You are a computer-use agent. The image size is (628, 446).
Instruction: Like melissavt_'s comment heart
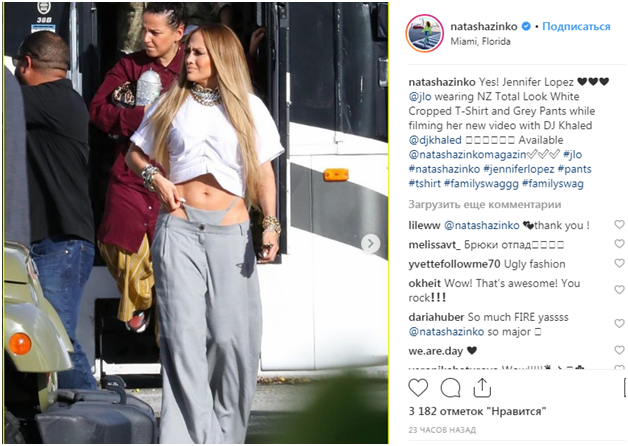619,244
